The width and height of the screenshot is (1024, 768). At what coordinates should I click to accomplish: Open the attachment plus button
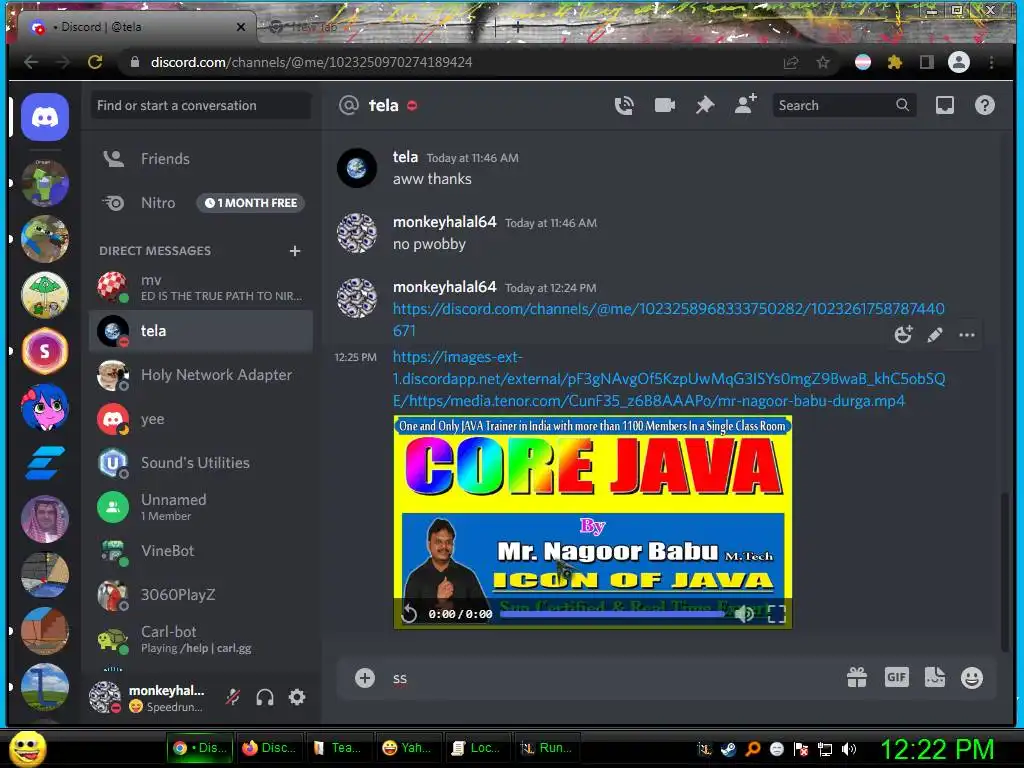(x=364, y=678)
